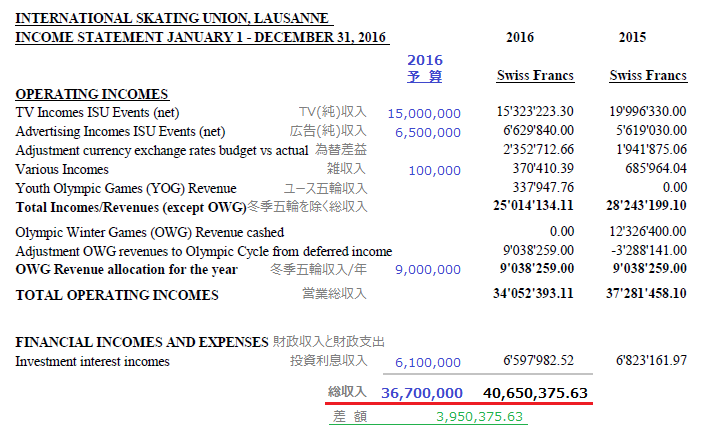Select the 2016 value 6'629'840.00

[x=539, y=130]
